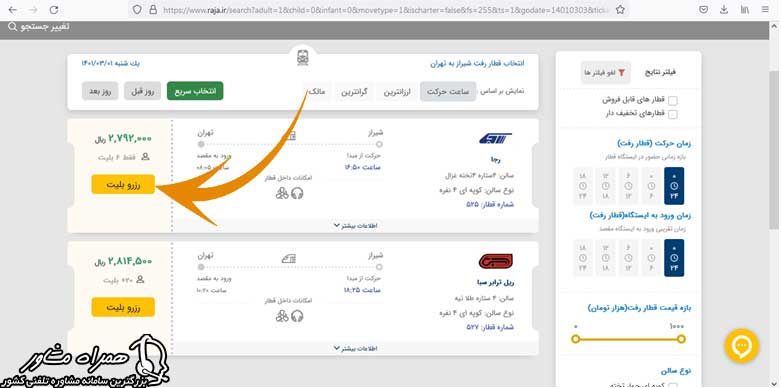Sort results by ساعت حرکت

click(448, 92)
